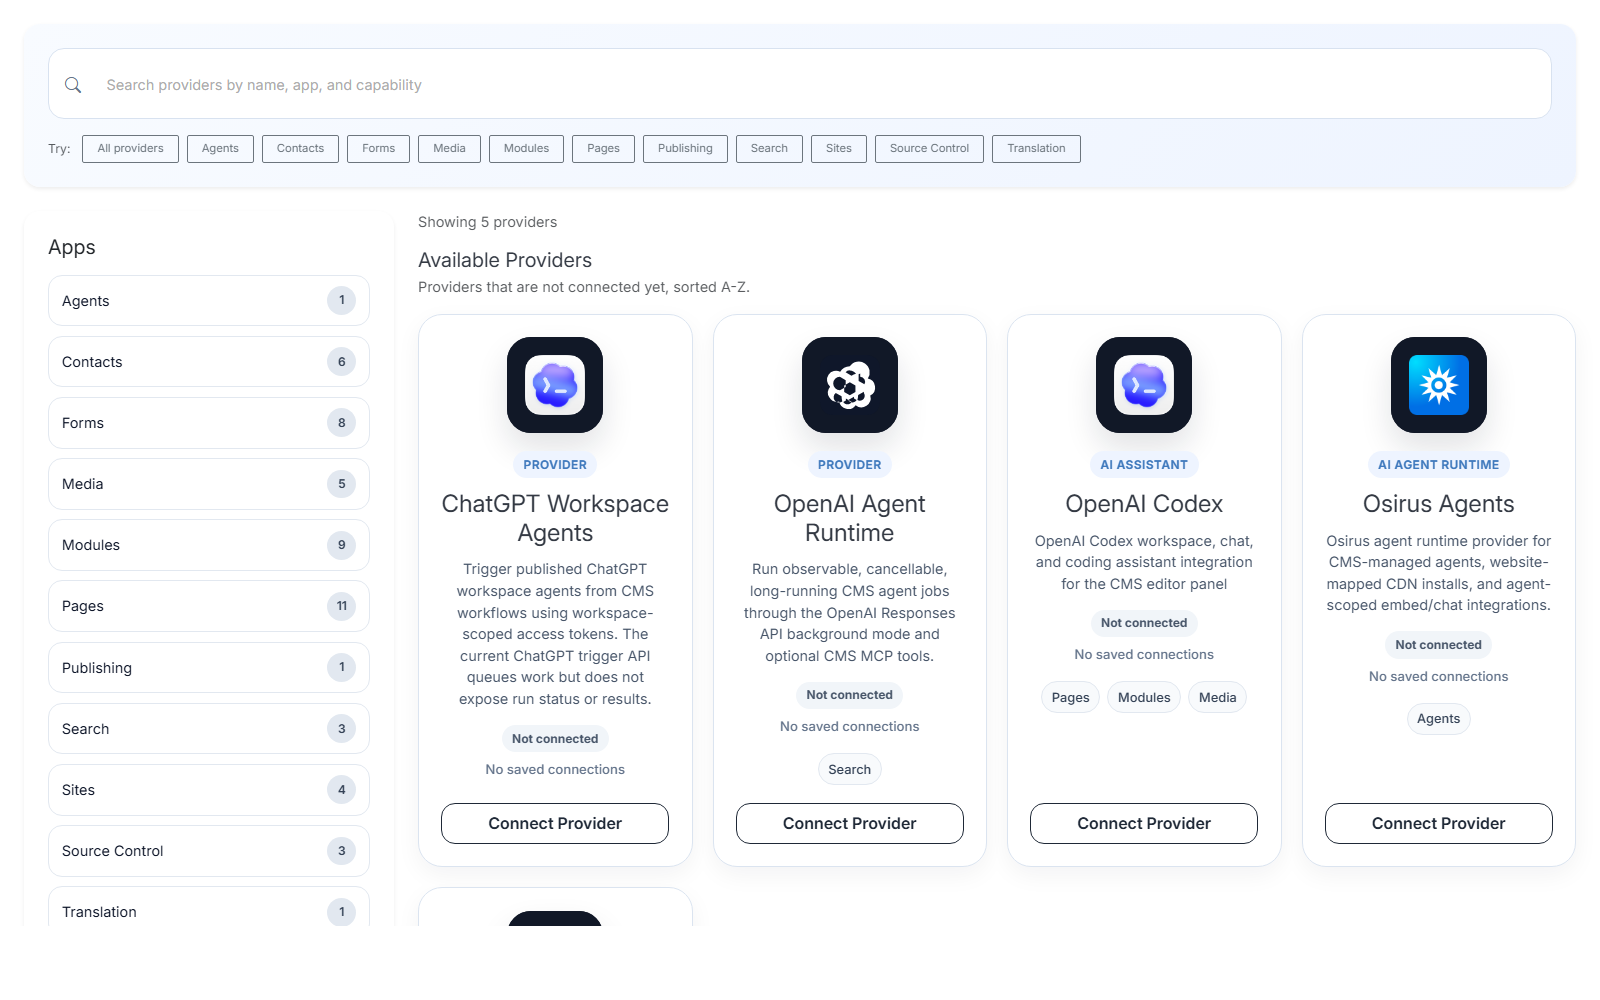The width and height of the screenshot is (1600, 1000).
Task: Apply the Translation suggestion chip
Action: 1036,149
